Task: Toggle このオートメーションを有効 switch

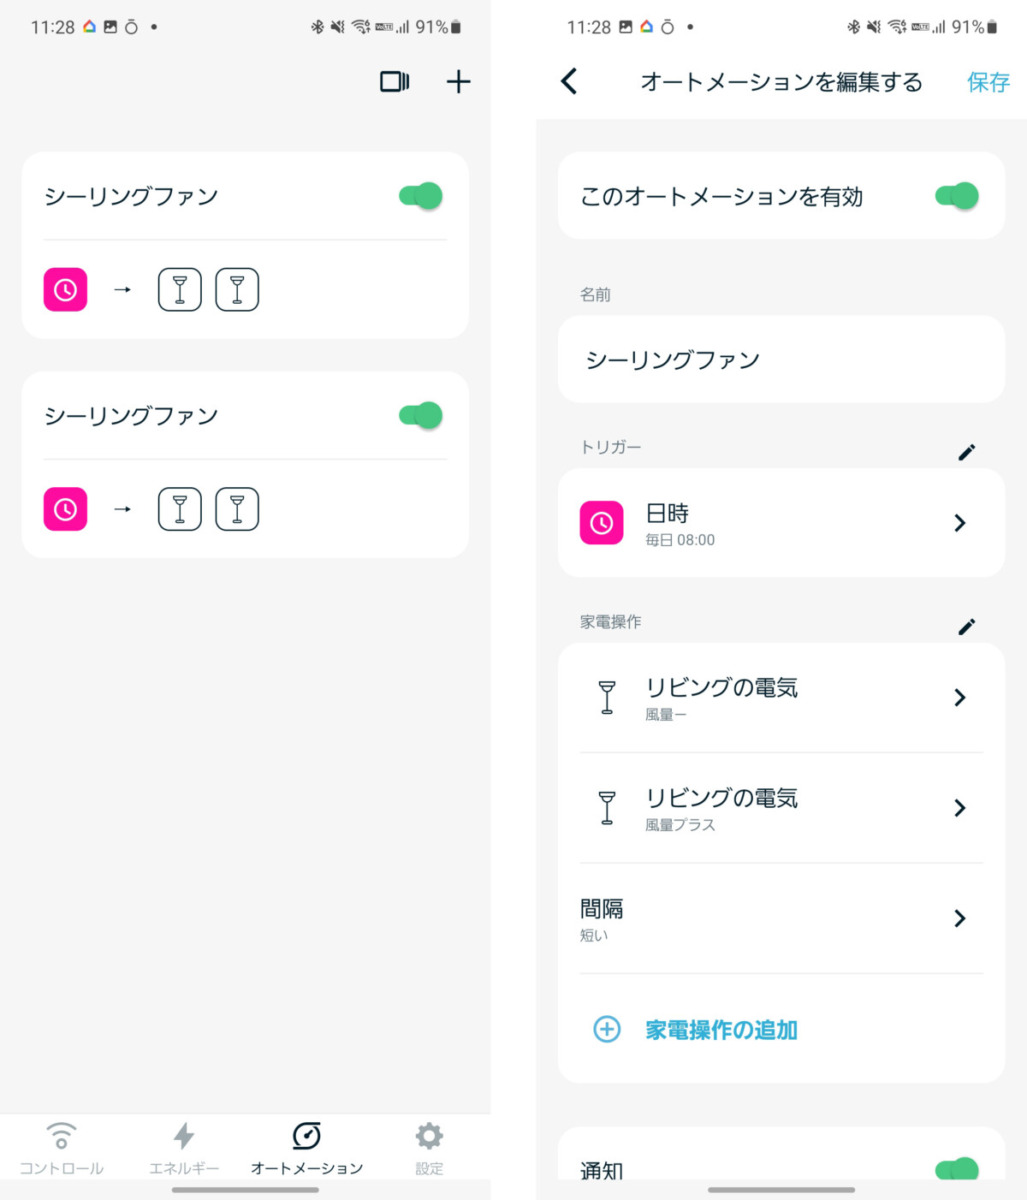Action: point(957,196)
